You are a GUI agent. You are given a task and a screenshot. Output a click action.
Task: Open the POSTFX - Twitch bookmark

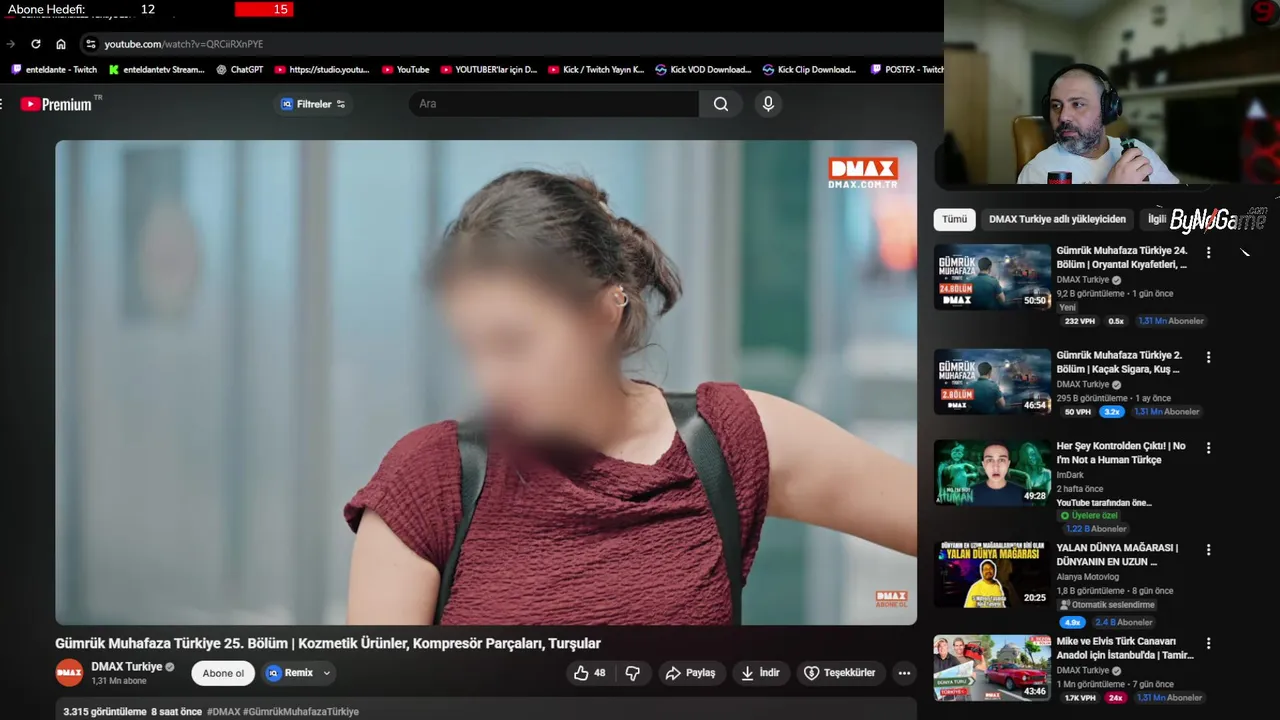(907, 70)
